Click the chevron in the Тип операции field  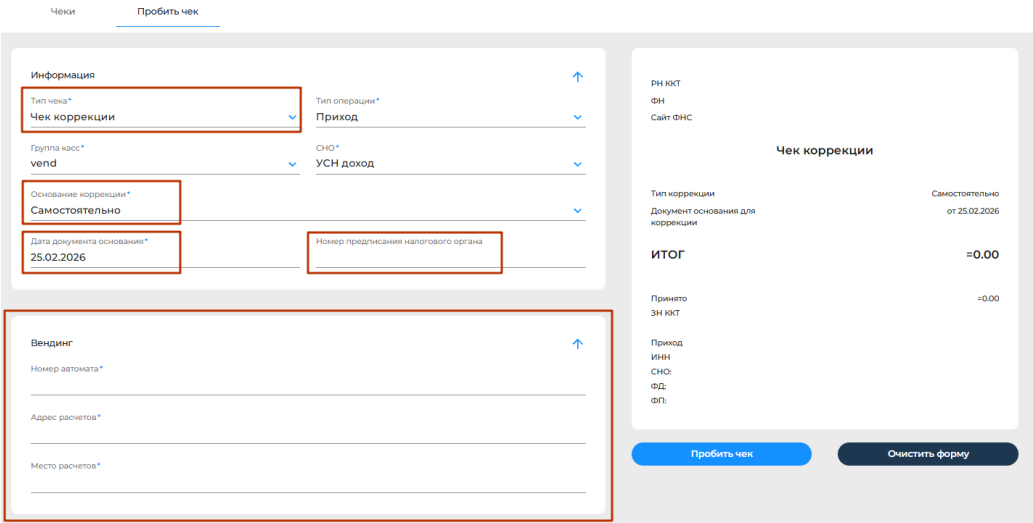[x=577, y=117]
